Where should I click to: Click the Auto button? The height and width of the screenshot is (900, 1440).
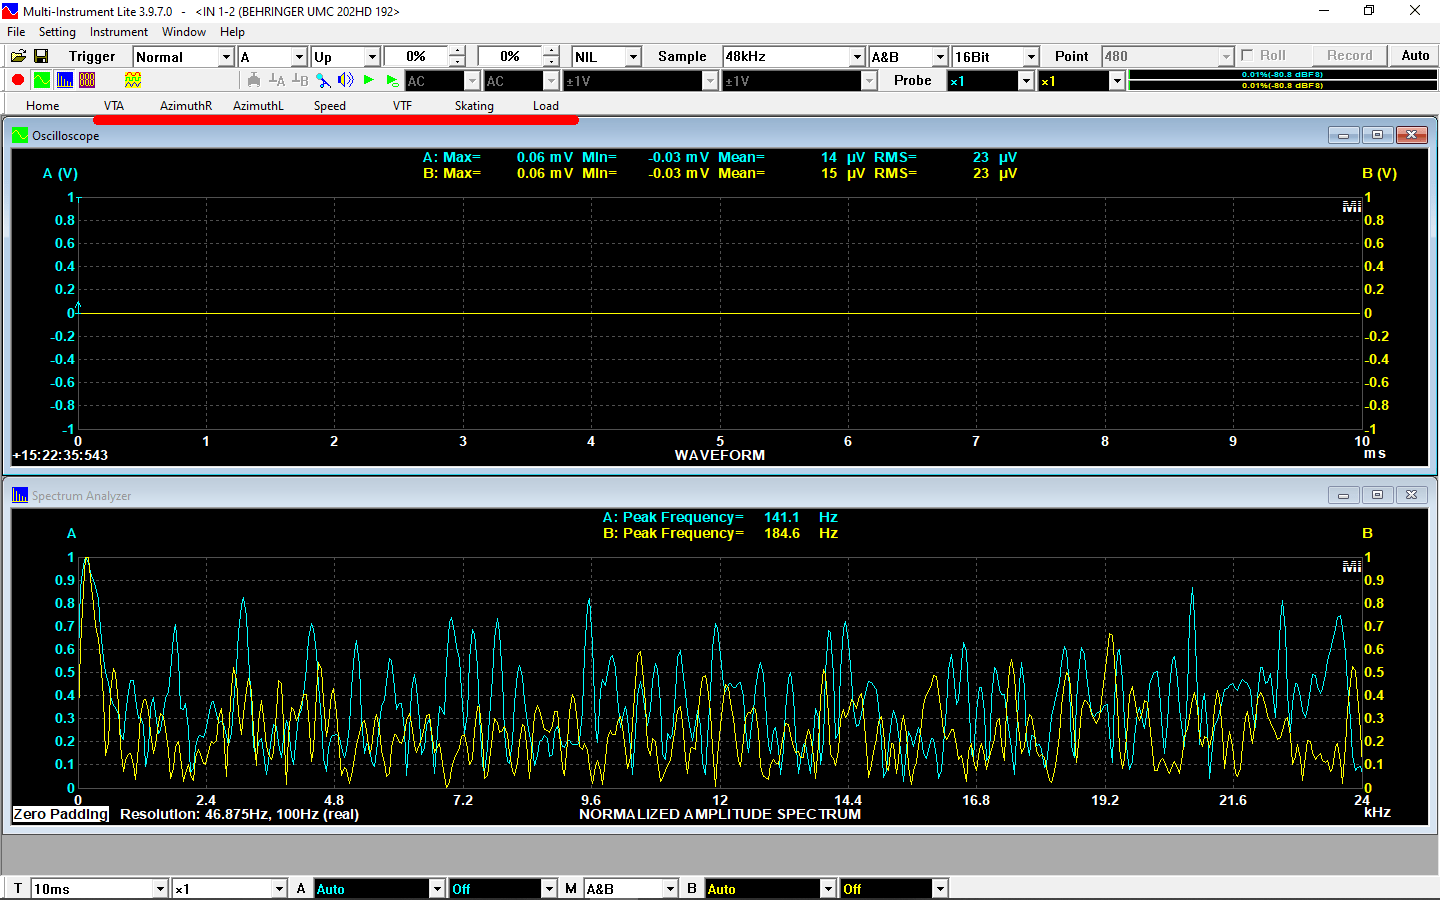[1415, 55]
